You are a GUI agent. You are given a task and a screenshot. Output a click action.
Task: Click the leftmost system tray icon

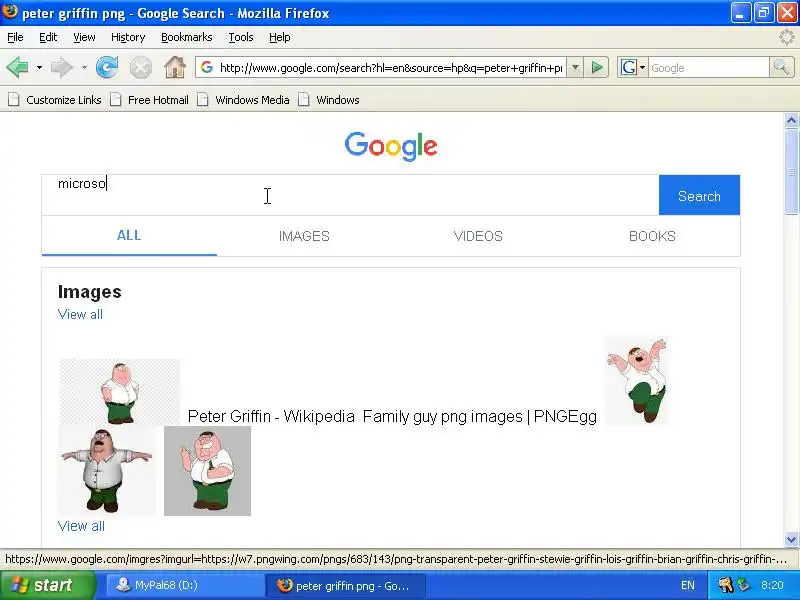click(726, 585)
